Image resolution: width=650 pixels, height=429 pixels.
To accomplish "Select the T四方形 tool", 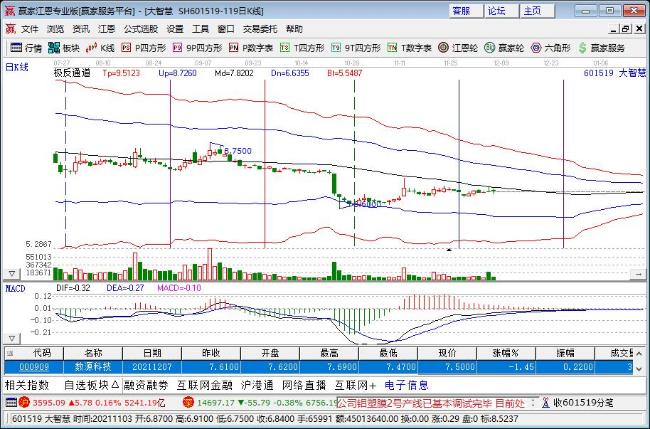I will [x=302, y=48].
